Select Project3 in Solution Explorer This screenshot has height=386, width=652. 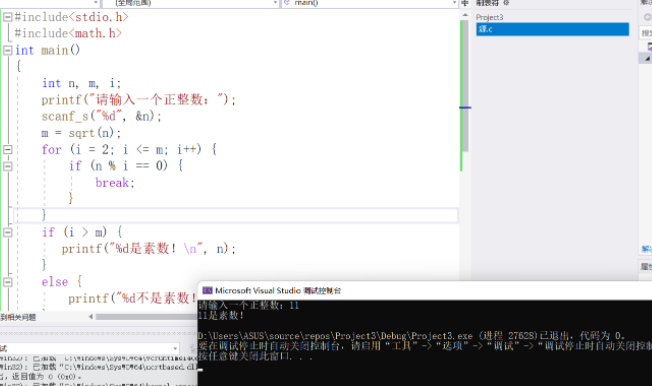click(489, 17)
